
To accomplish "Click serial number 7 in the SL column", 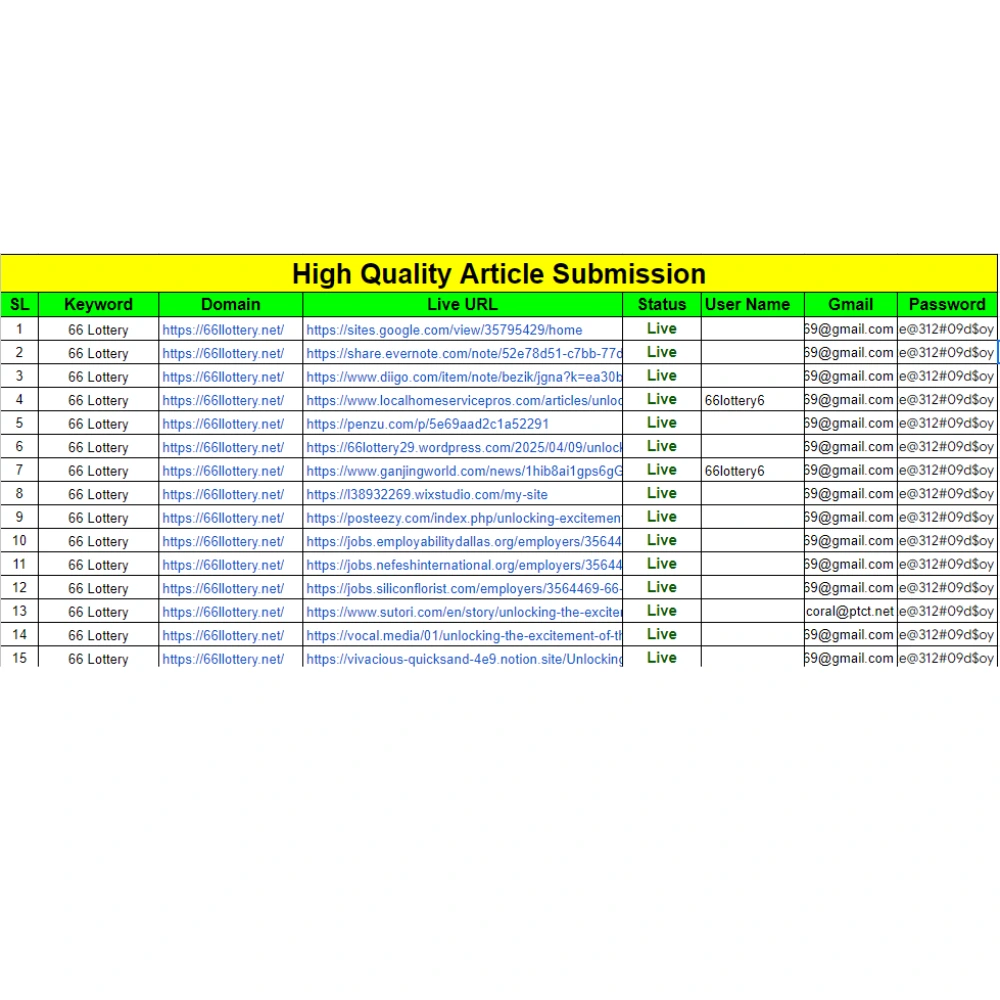I will [20, 470].
